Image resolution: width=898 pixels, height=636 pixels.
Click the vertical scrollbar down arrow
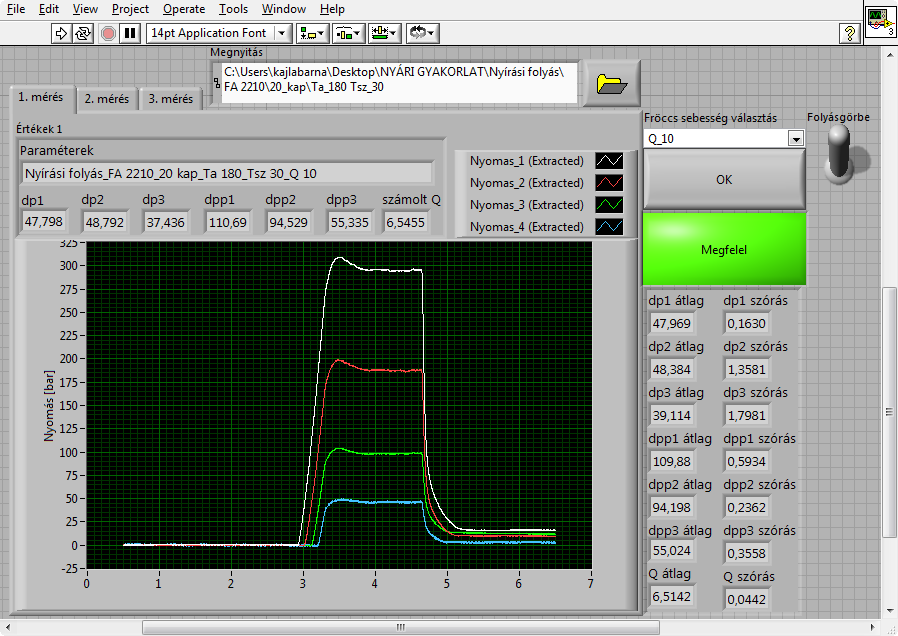pyautogui.click(x=889, y=610)
